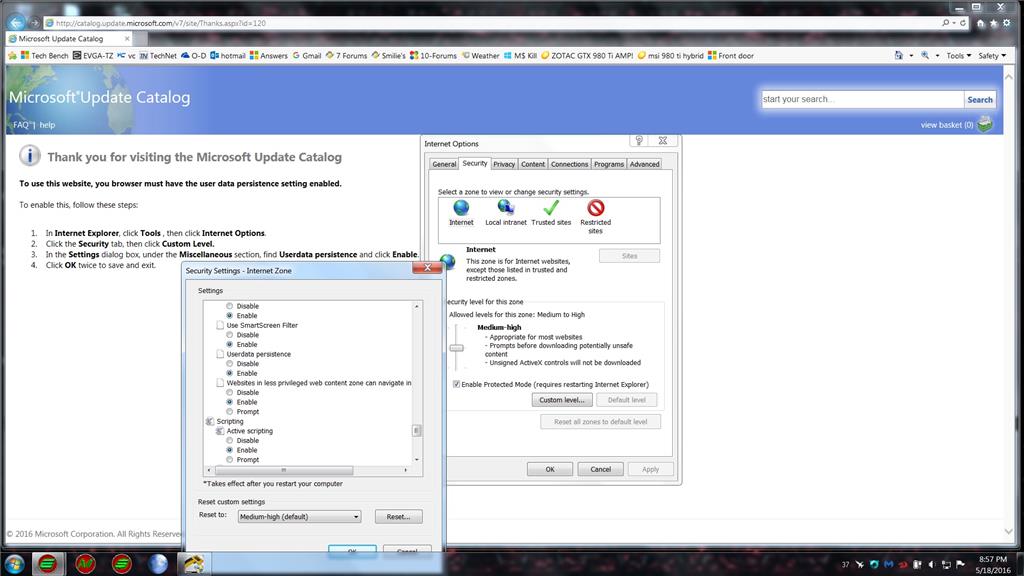Open the ZOTAC GTX 980 Ti AMP! bookmark
Screen dimensions: 1024x576
tap(587, 56)
